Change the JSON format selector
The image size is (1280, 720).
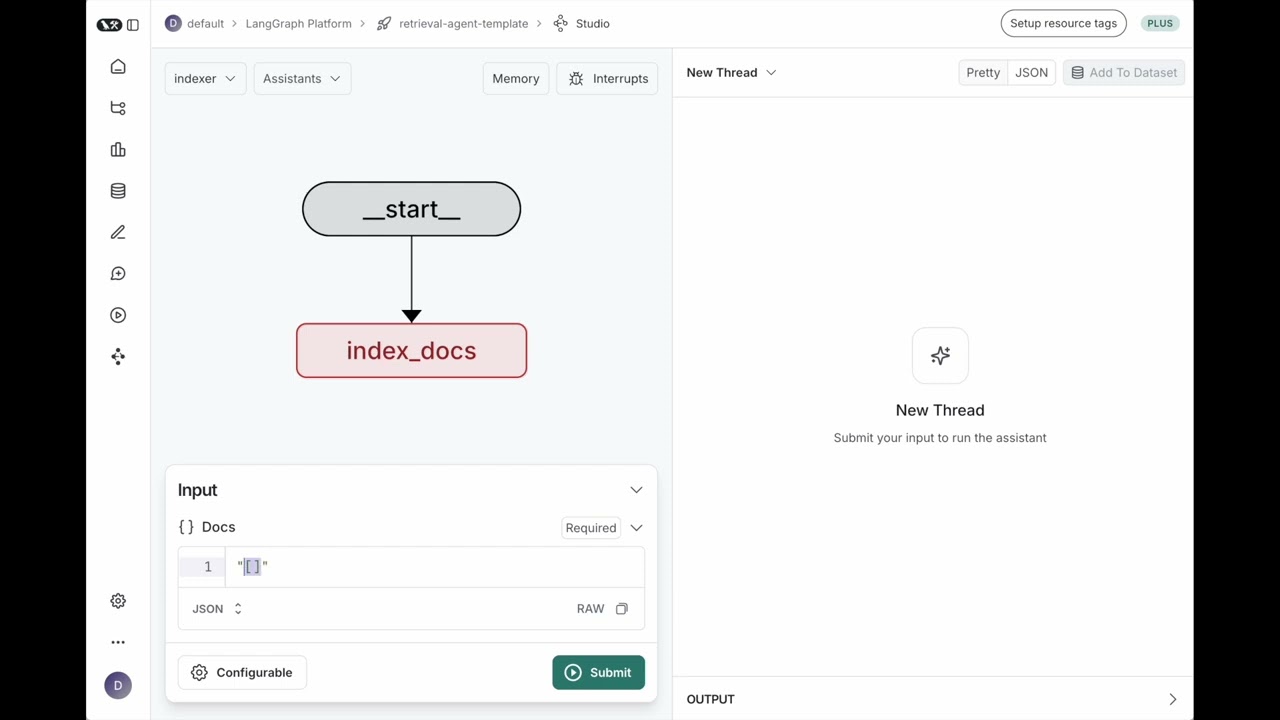pos(217,608)
